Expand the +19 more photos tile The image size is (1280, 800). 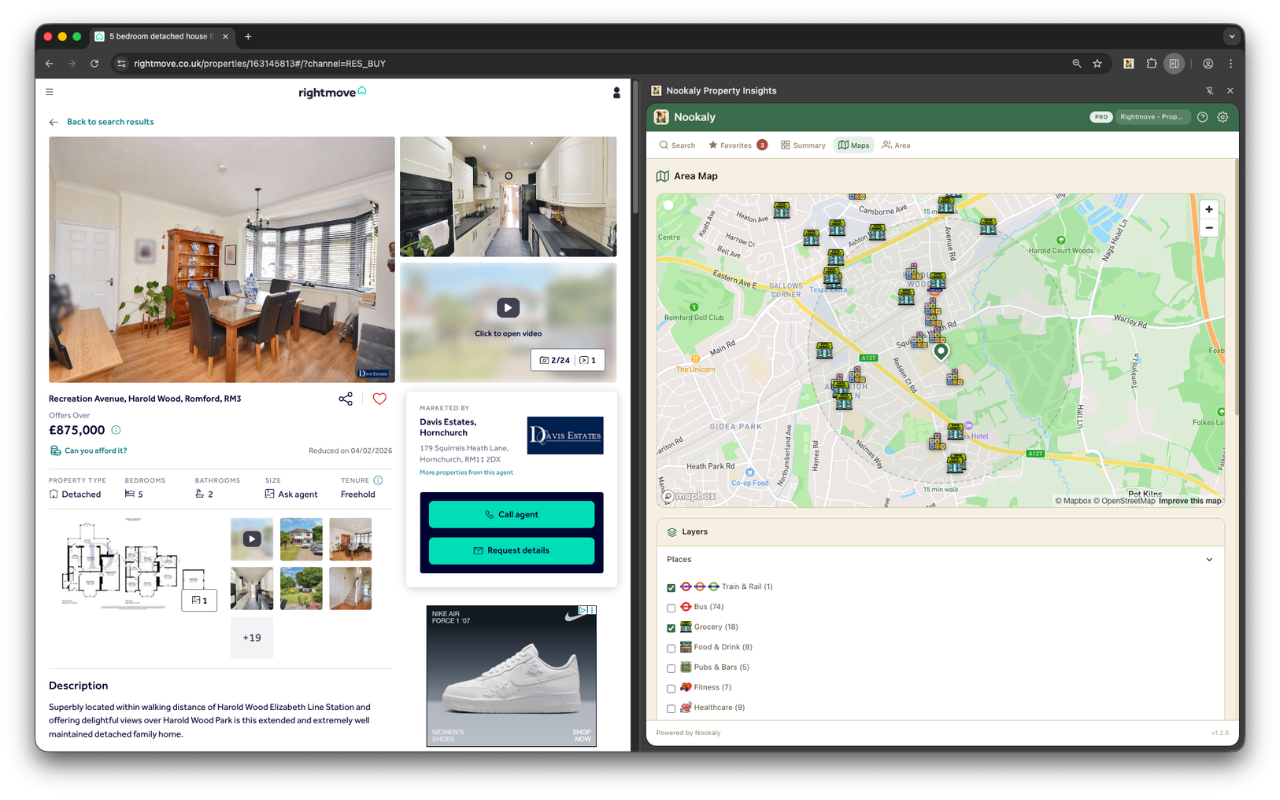pos(251,638)
